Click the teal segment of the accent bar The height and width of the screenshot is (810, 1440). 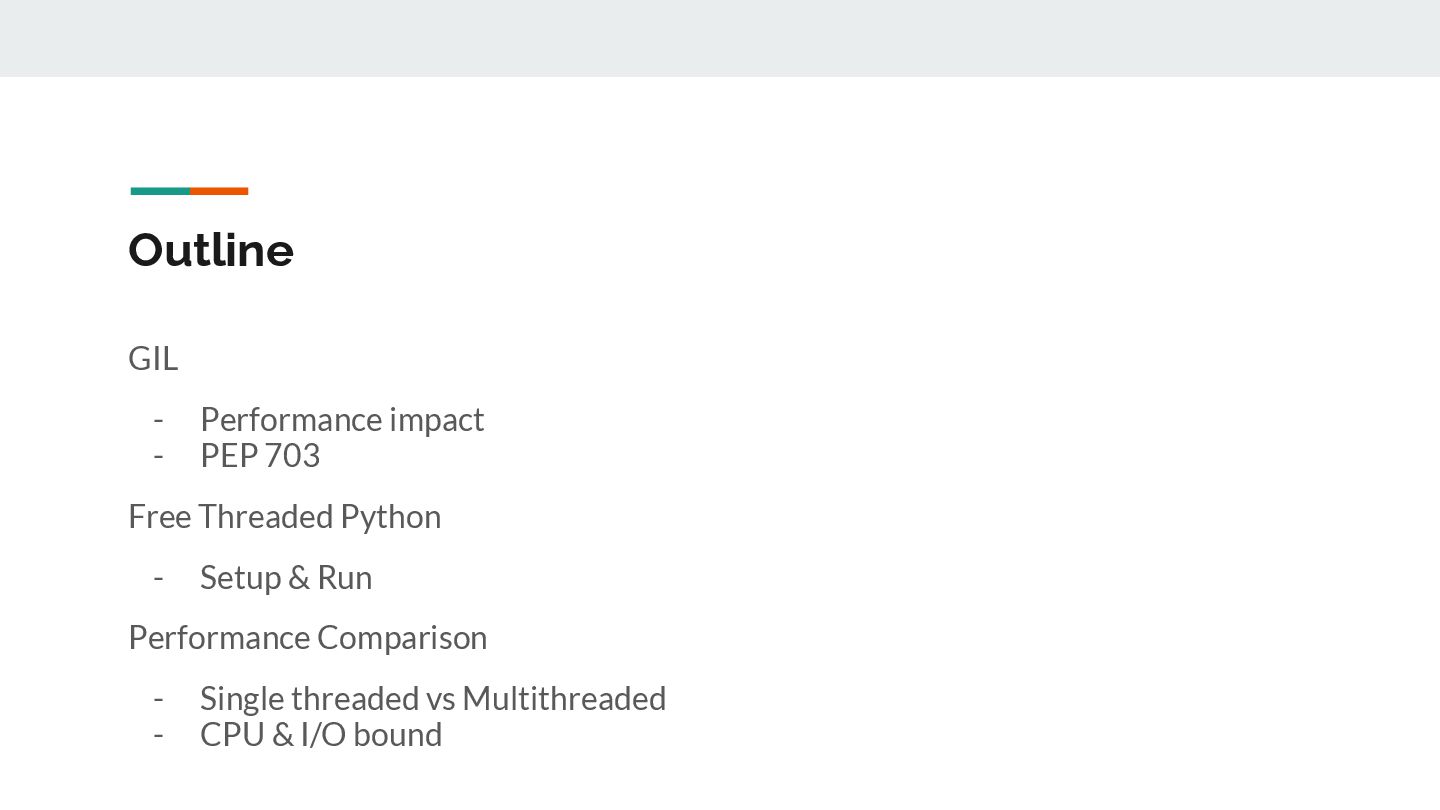tap(160, 191)
